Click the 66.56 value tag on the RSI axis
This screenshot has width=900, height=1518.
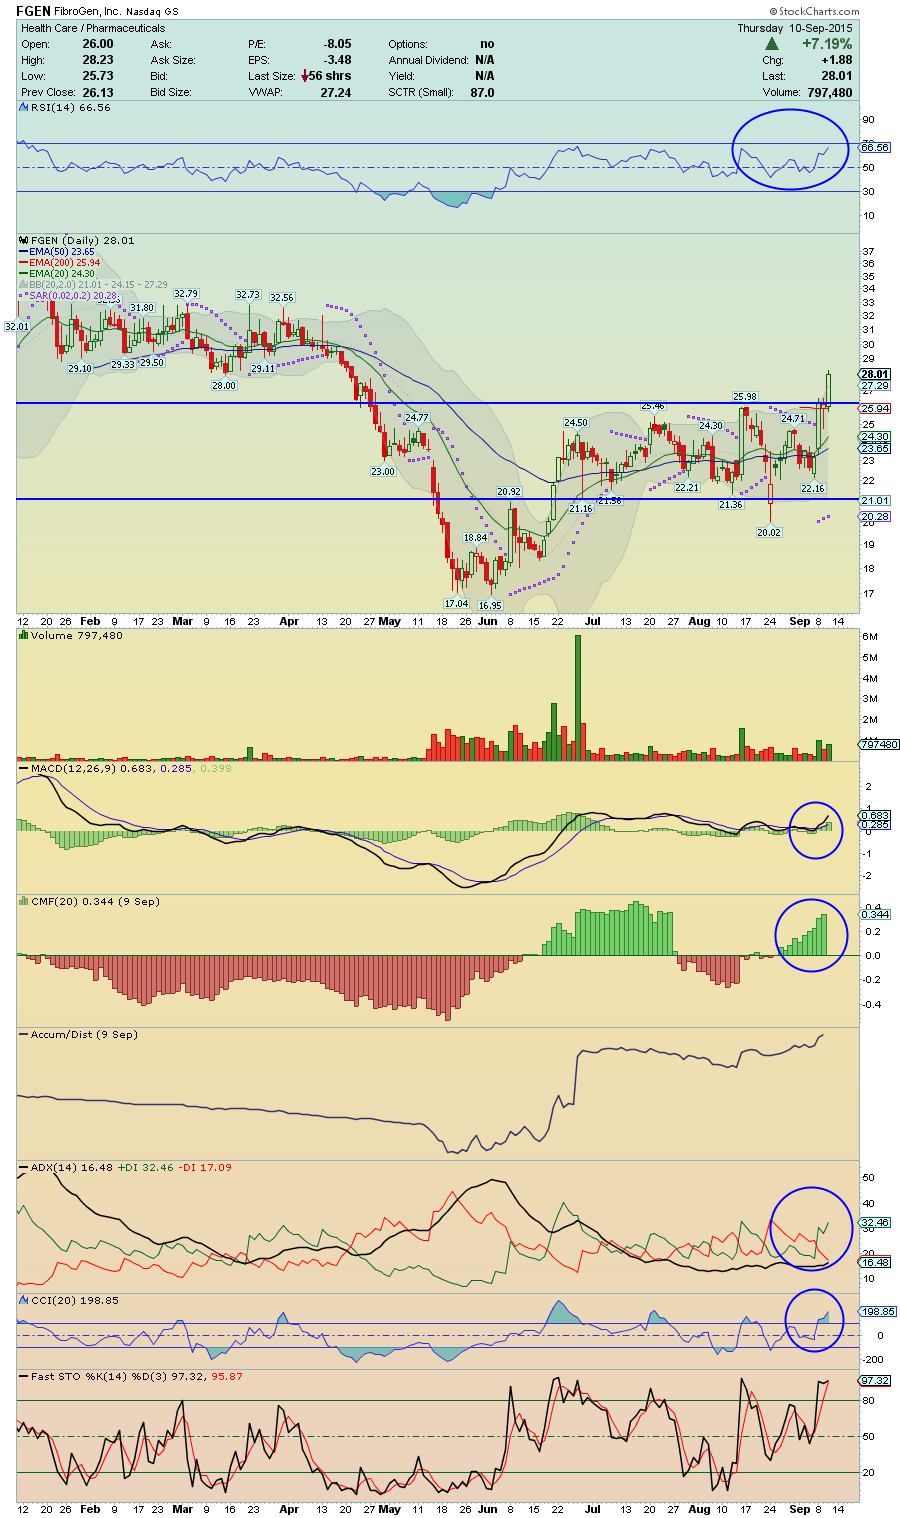click(876, 148)
